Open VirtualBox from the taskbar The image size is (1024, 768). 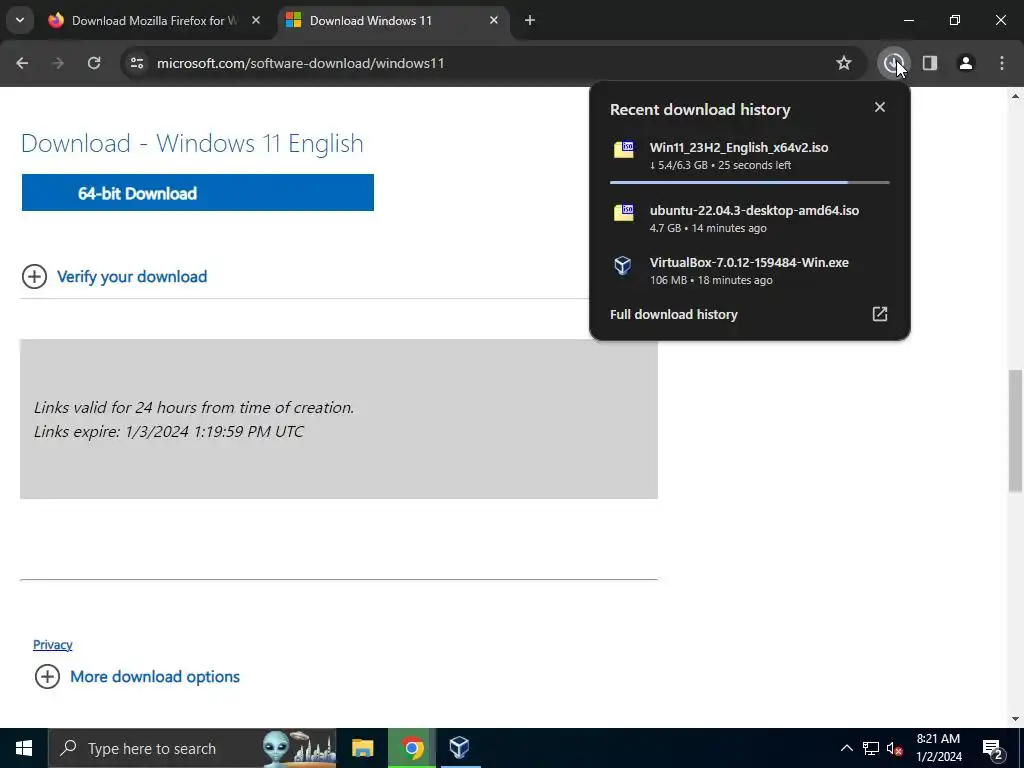pos(460,748)
